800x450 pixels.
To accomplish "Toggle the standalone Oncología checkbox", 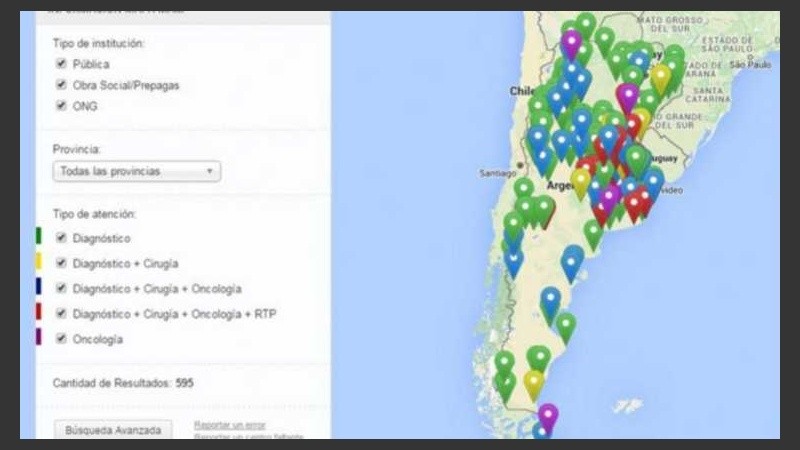I will point(61,338).
